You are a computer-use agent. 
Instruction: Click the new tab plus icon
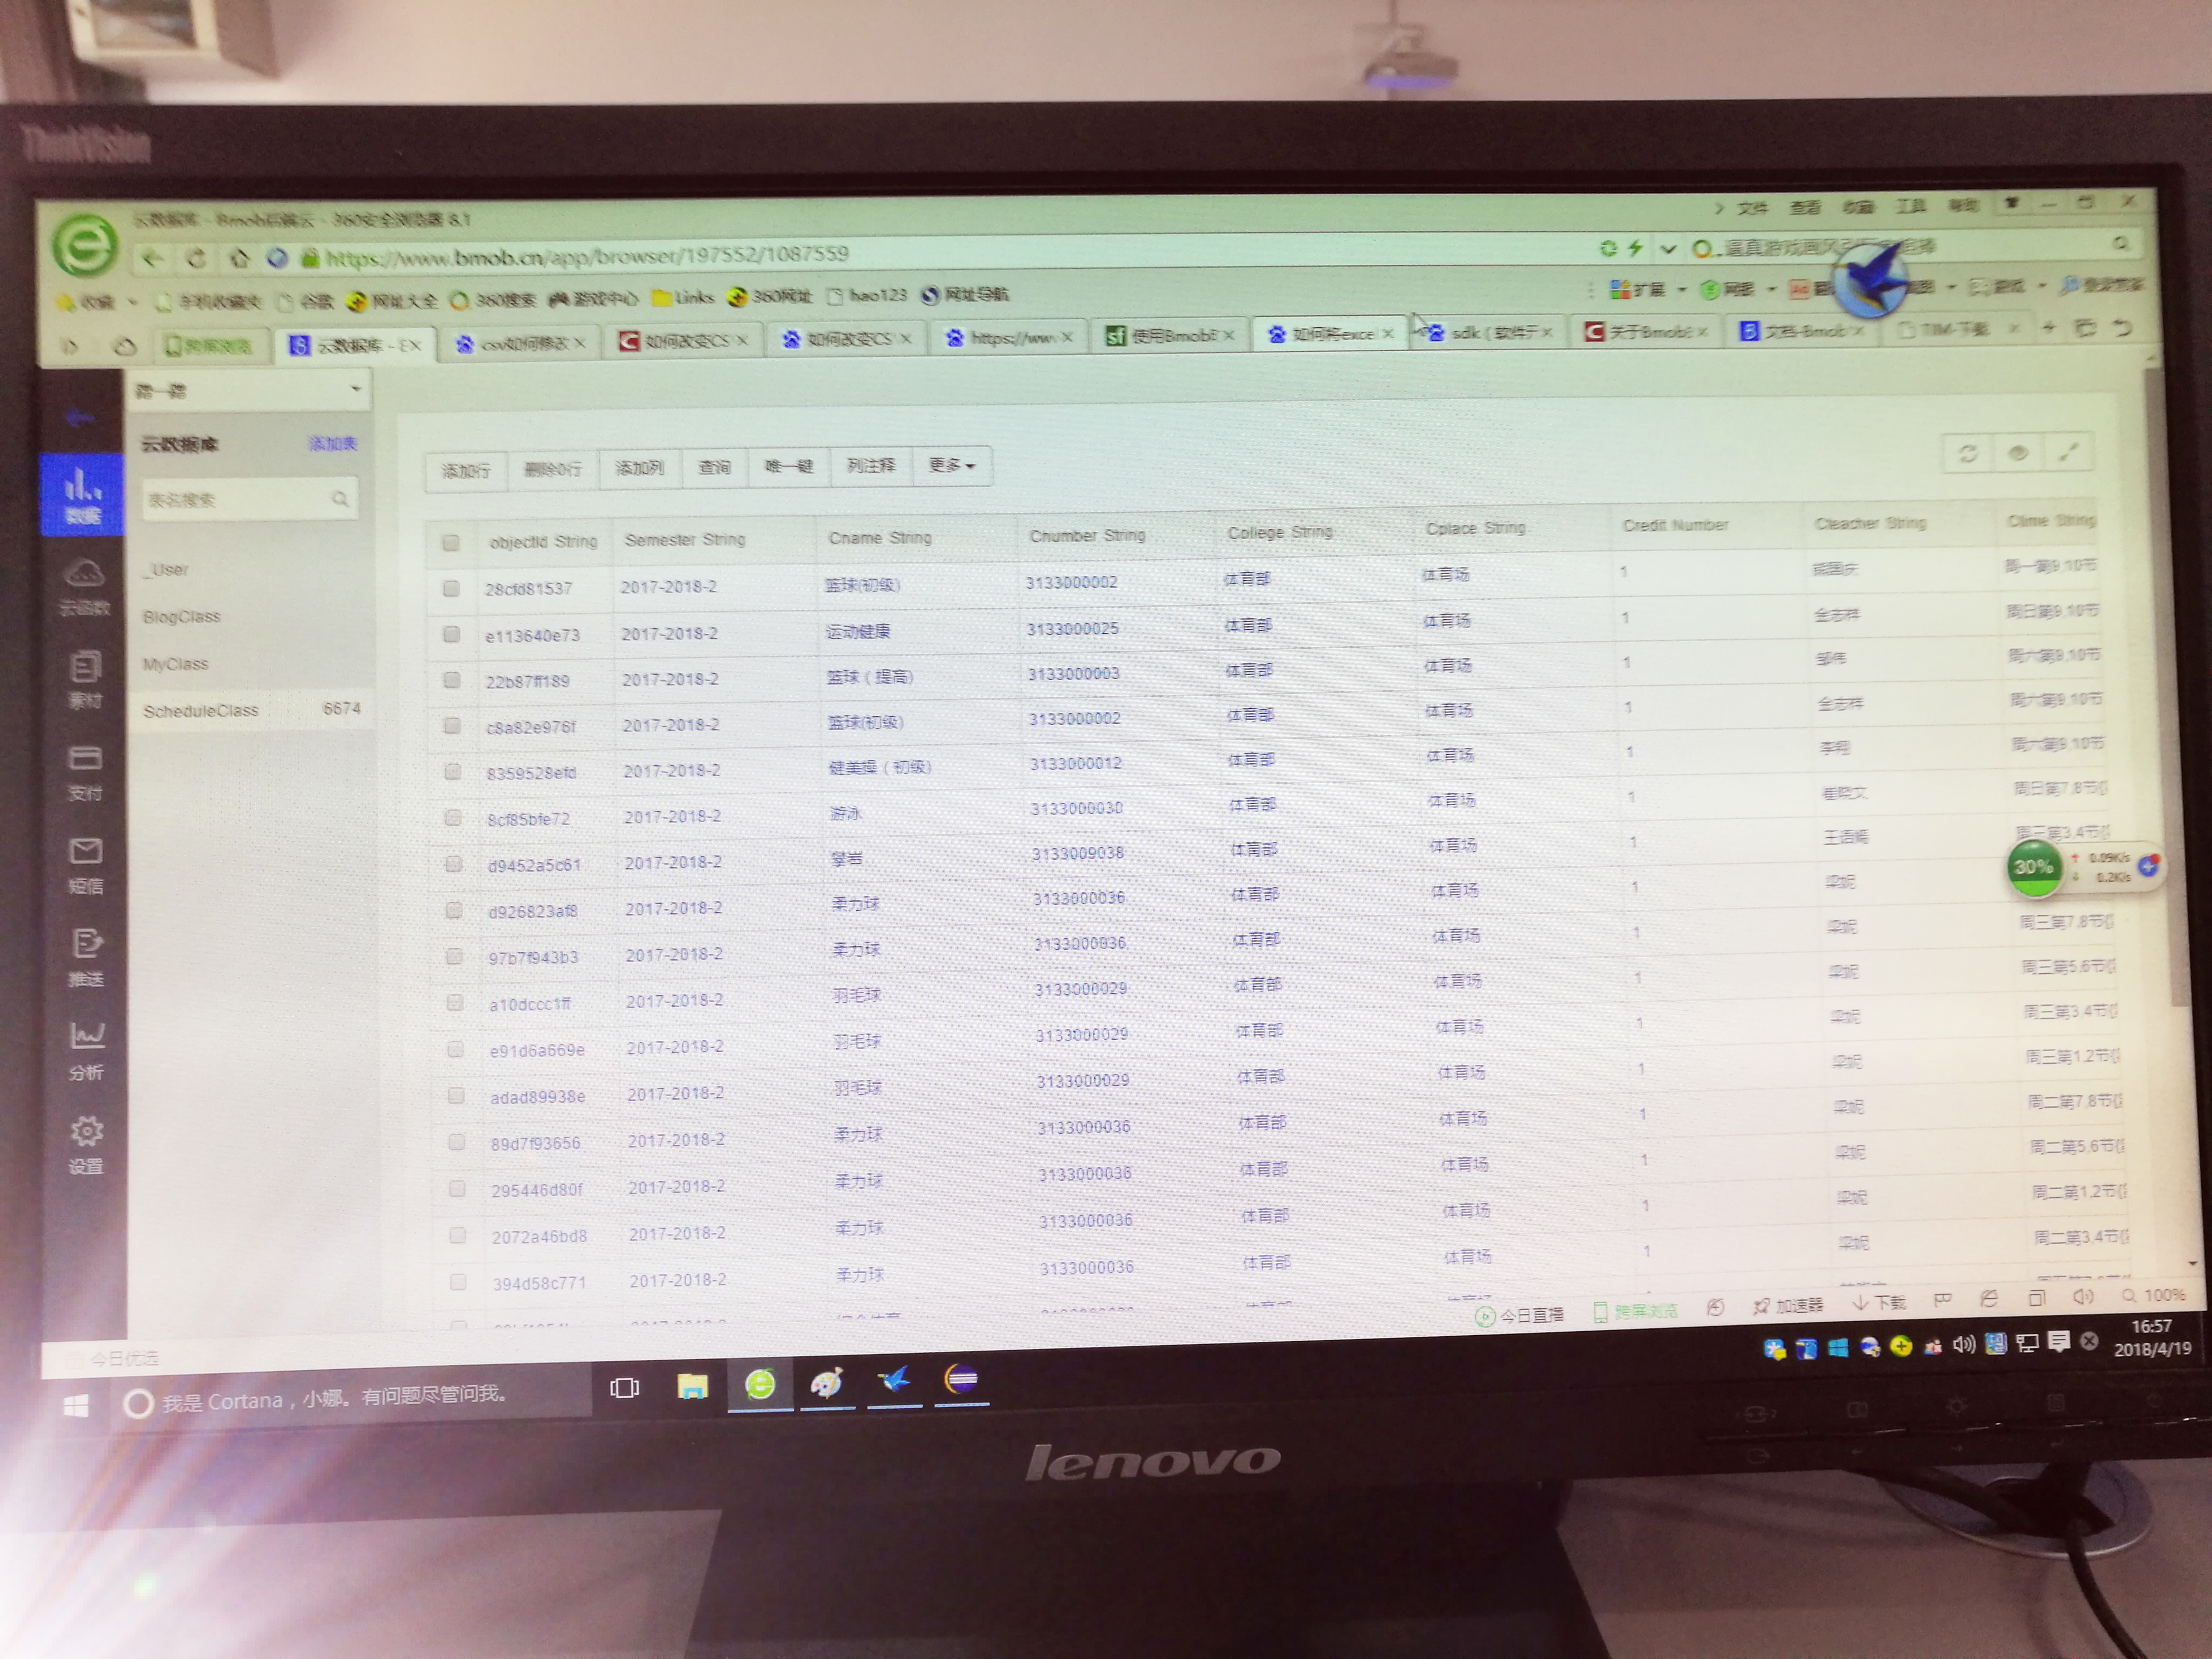2048,328
